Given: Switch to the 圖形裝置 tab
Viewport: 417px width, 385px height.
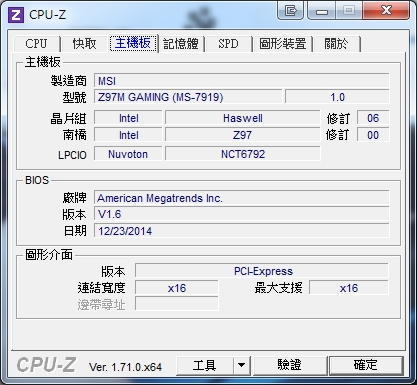Looking at the screenshot, I should [283, 44].
